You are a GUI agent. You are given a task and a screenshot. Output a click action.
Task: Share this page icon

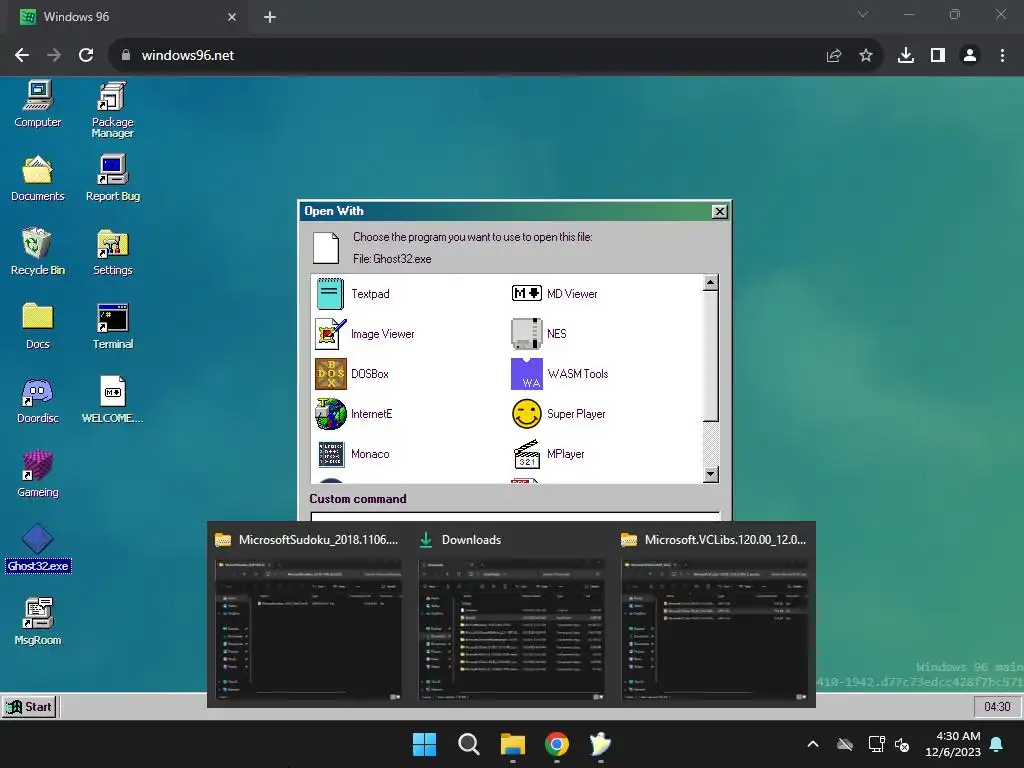coord(834,56)
